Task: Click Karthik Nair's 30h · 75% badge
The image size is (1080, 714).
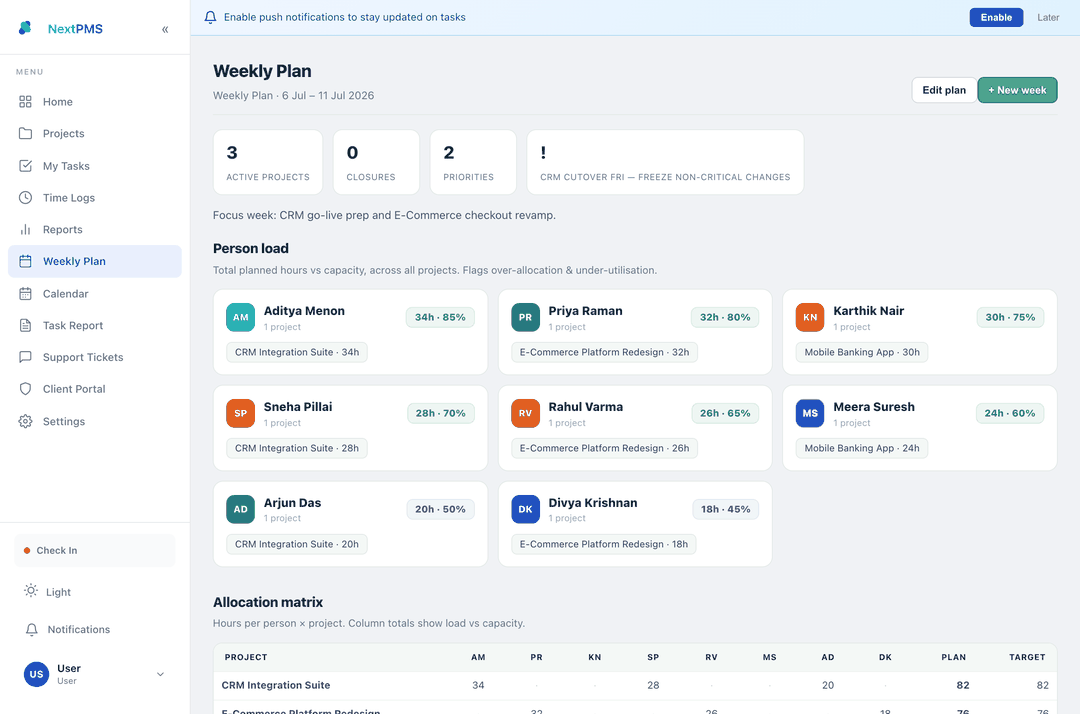Action: coord(1010,317)
